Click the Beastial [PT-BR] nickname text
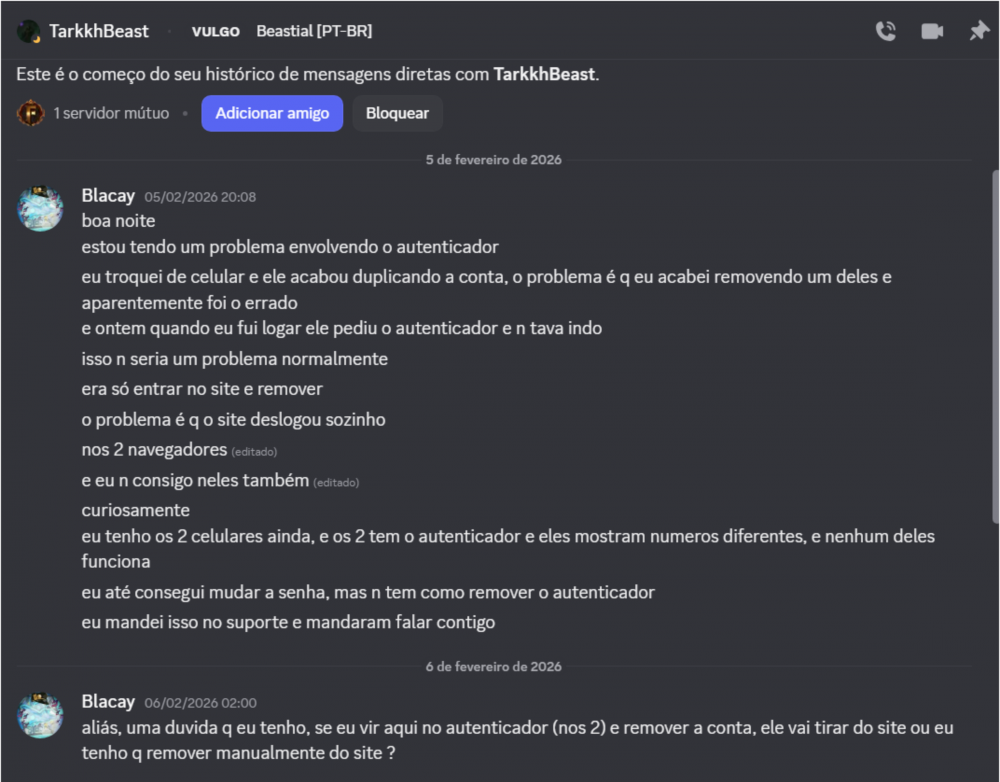The width and height of the screenshot is (1000, 782). [x=314, y=31]
